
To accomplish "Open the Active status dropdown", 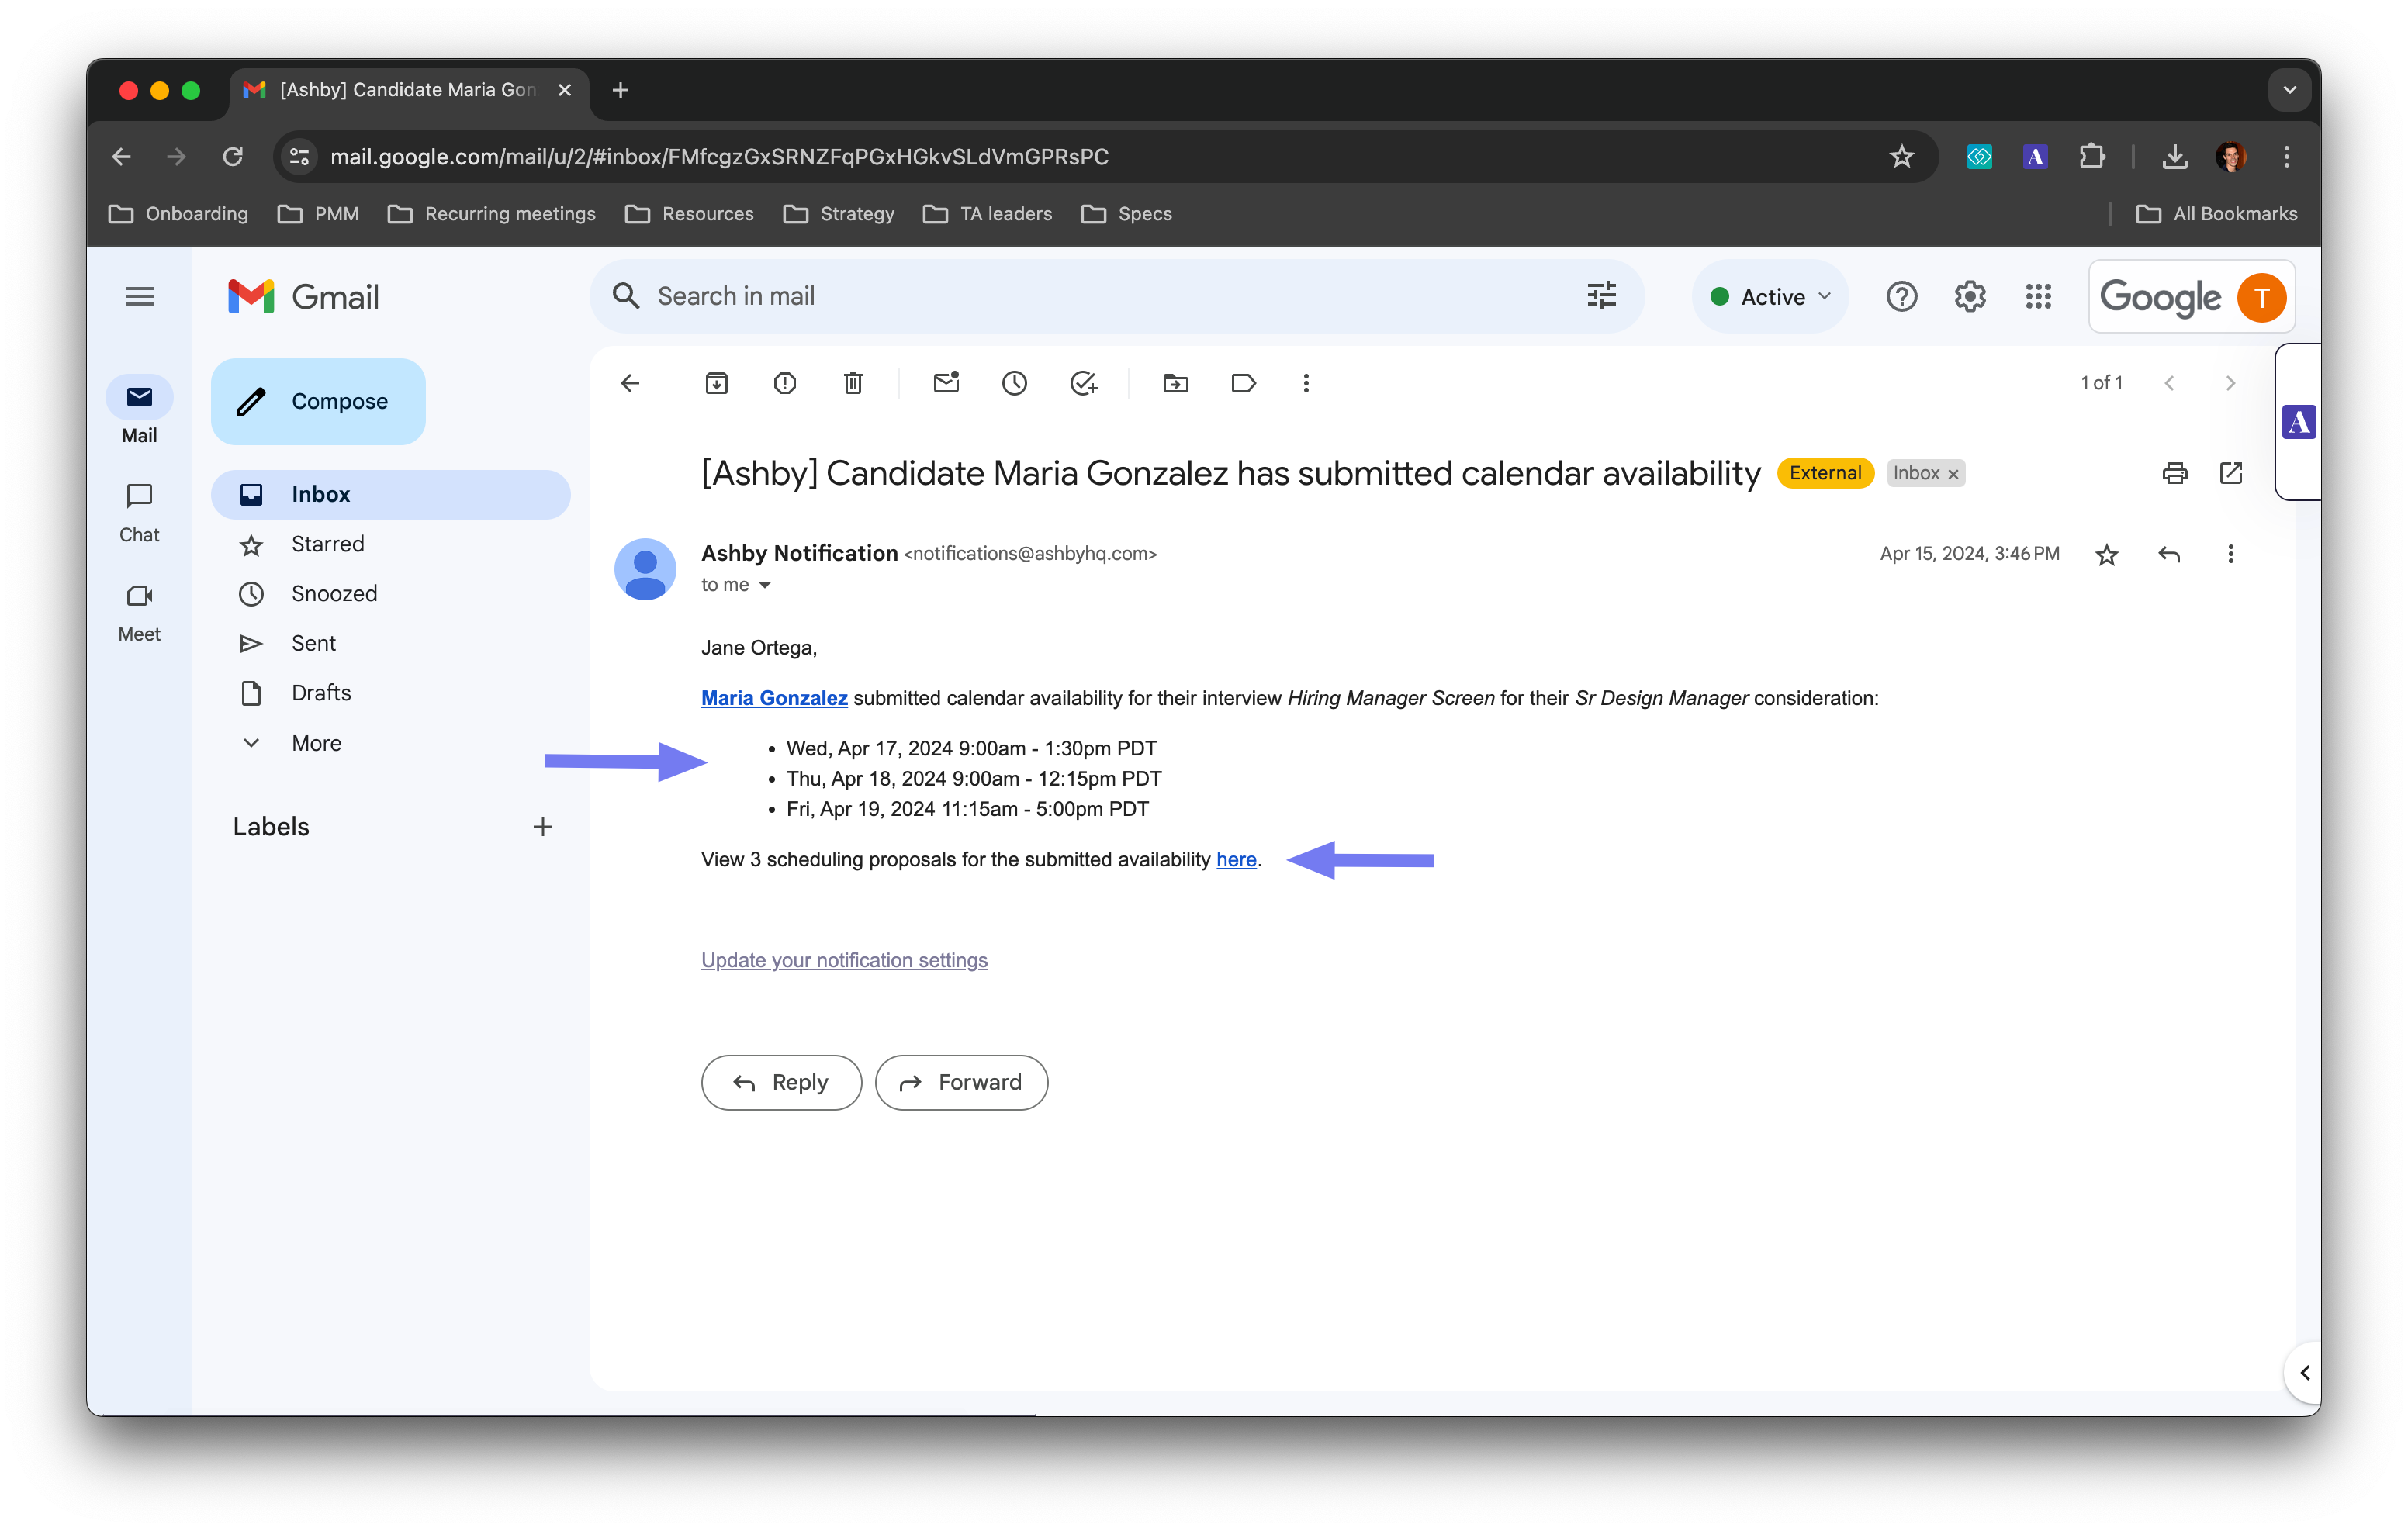I will 1770,297.
